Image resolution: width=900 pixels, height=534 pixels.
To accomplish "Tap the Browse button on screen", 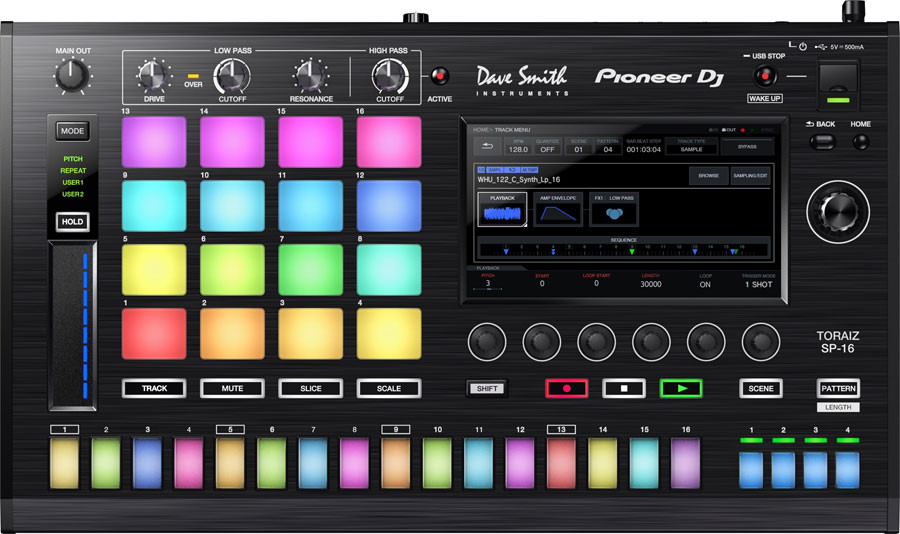I will coord(708,175).
